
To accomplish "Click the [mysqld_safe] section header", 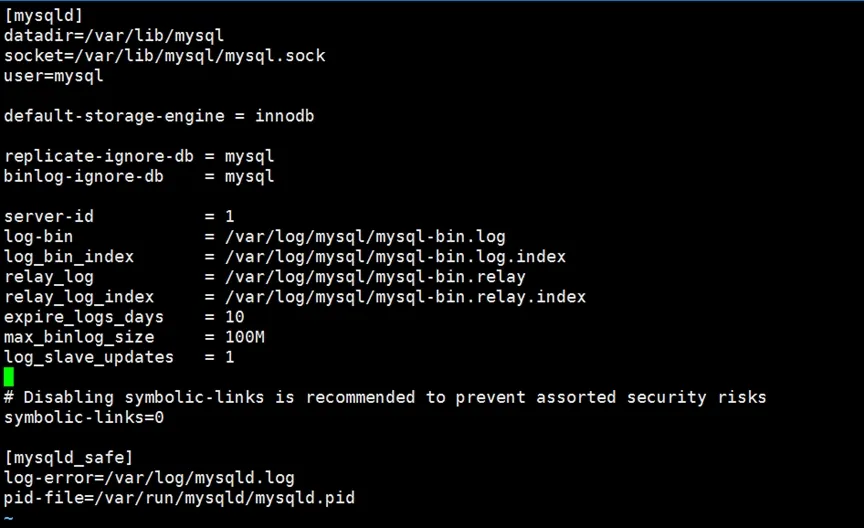I will point(68,457).
